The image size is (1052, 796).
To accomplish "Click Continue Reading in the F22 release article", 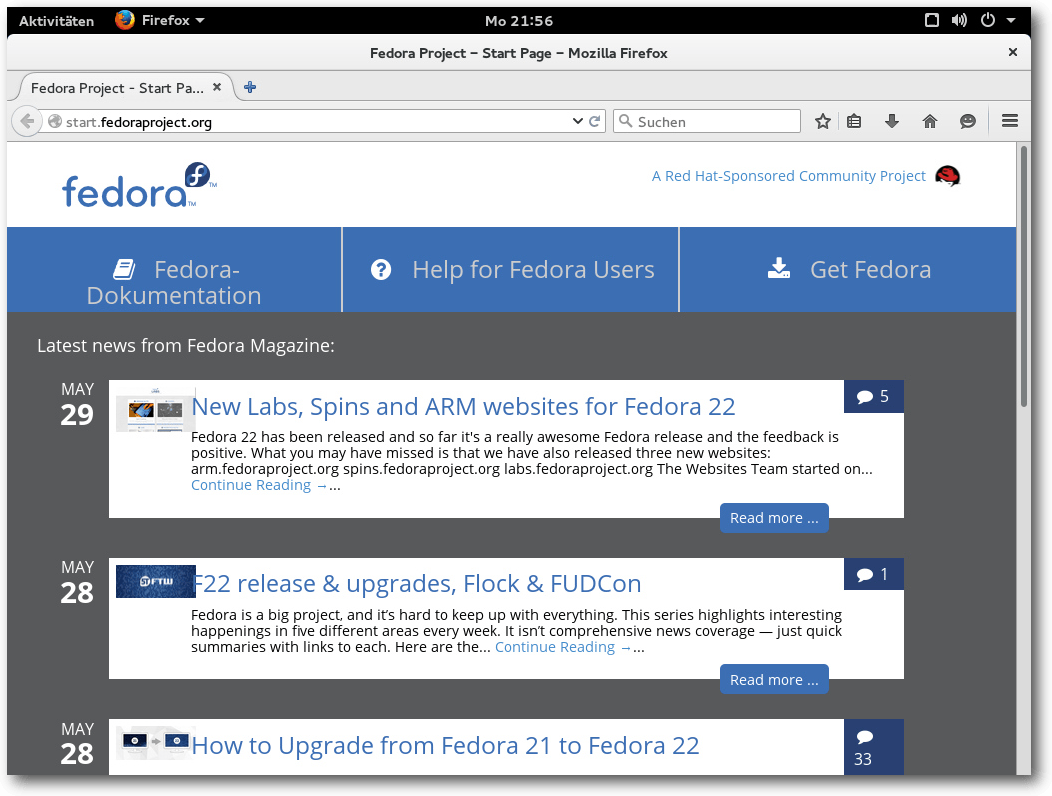I will coord(563,647).
